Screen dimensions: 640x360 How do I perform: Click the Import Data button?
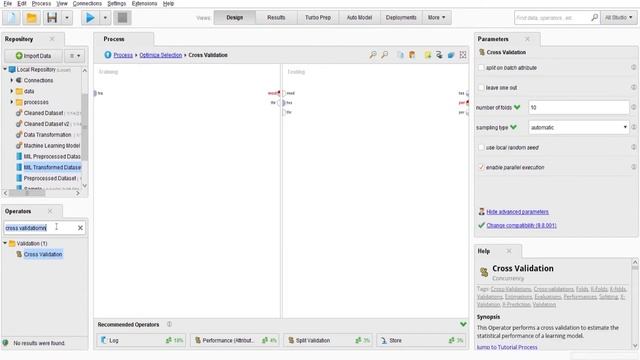click(33, 56)
